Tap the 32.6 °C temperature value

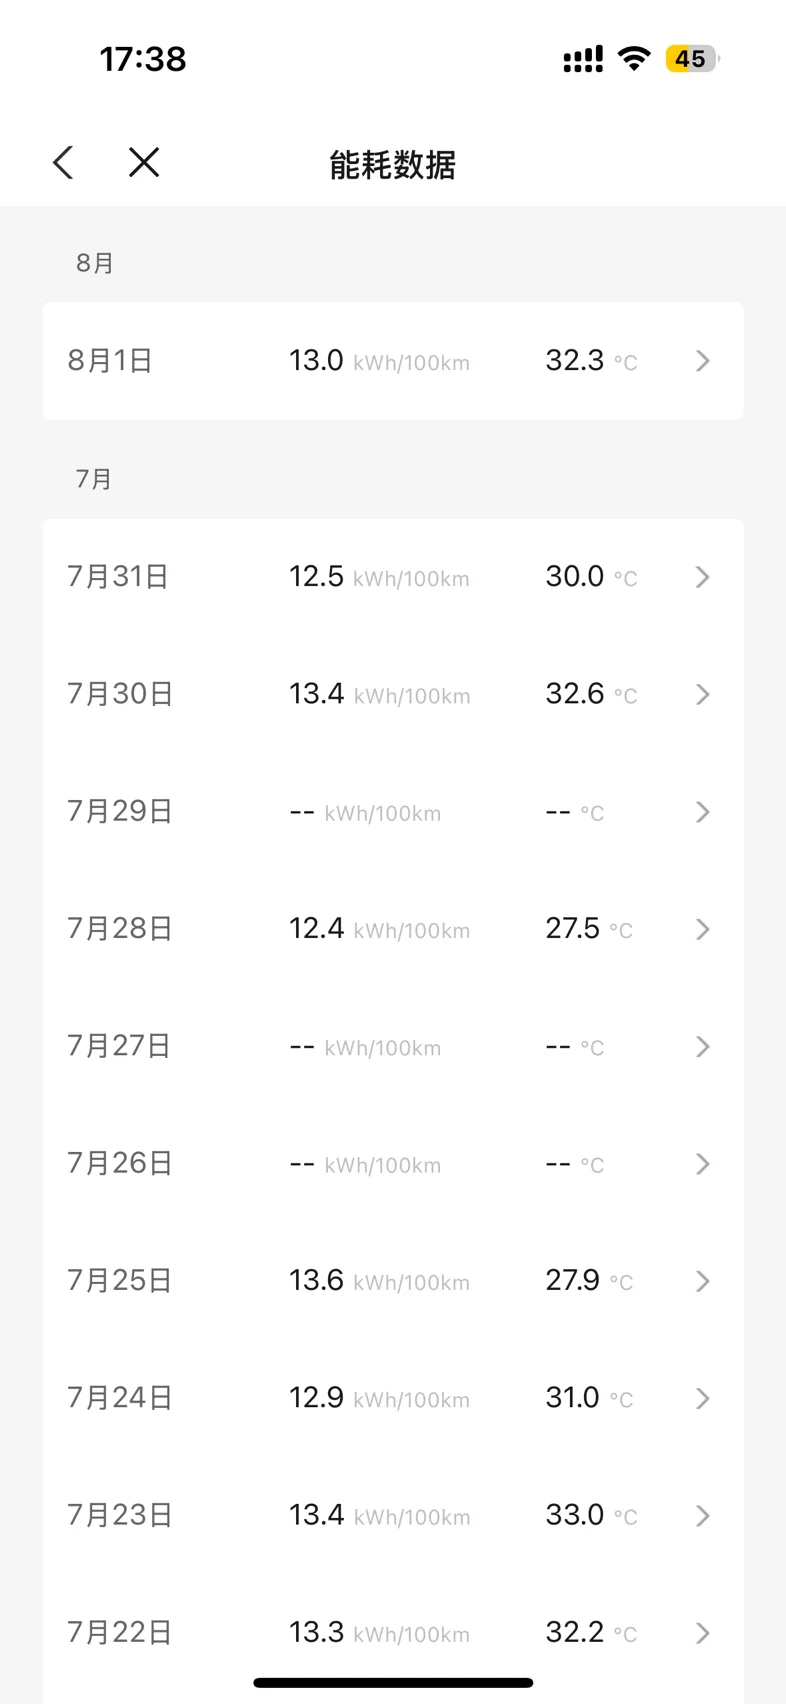tap(591, 694)
